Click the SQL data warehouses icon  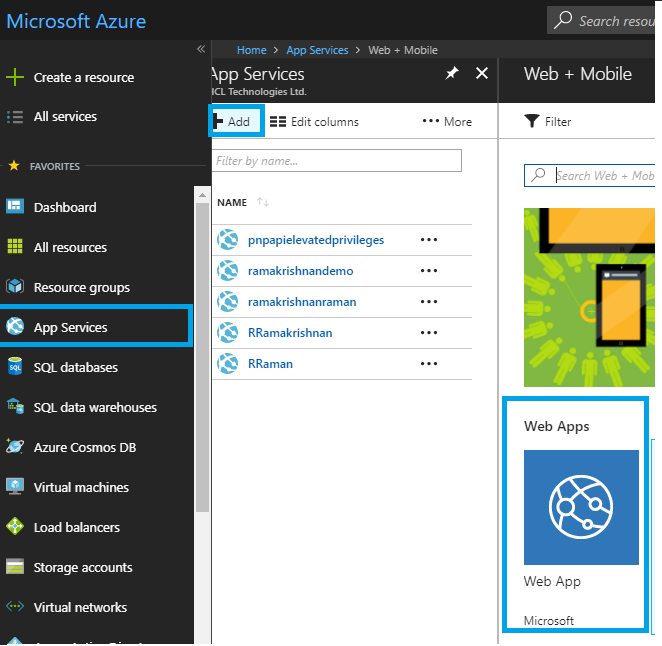pos(15,406)
